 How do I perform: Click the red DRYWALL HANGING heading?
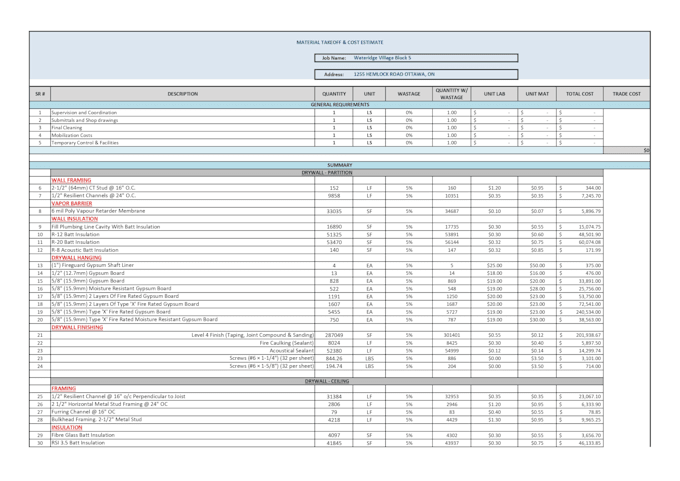point(76,258)
